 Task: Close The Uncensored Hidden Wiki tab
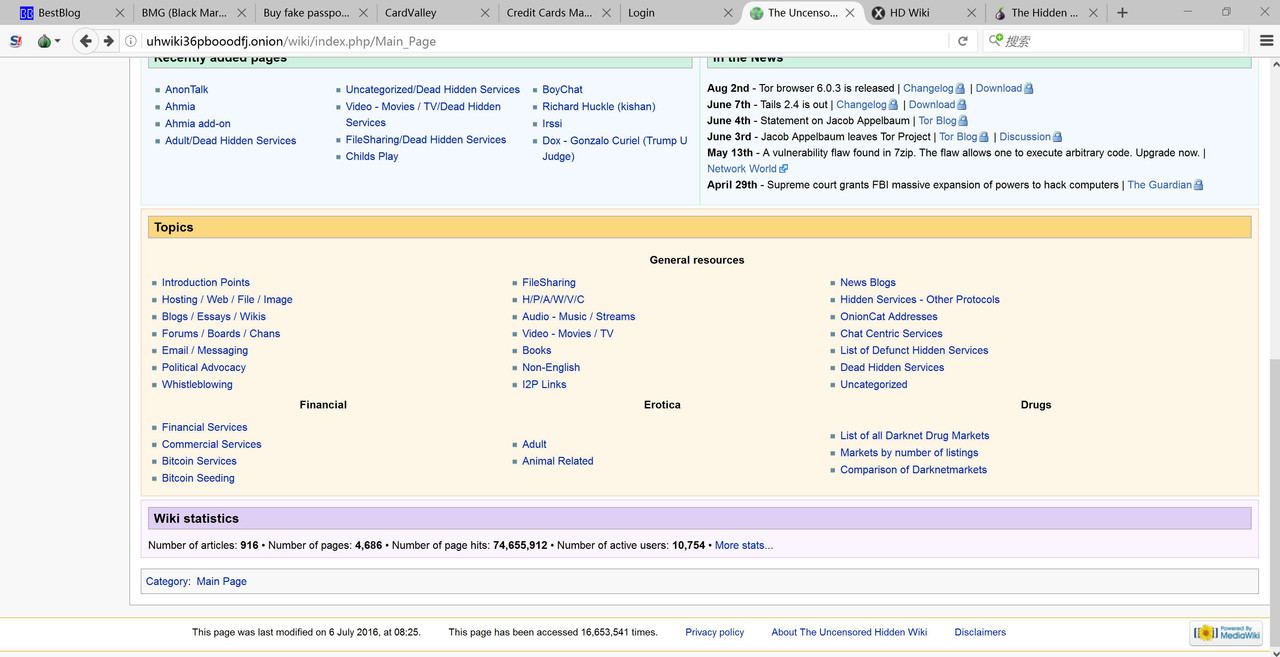pos(849,13)
